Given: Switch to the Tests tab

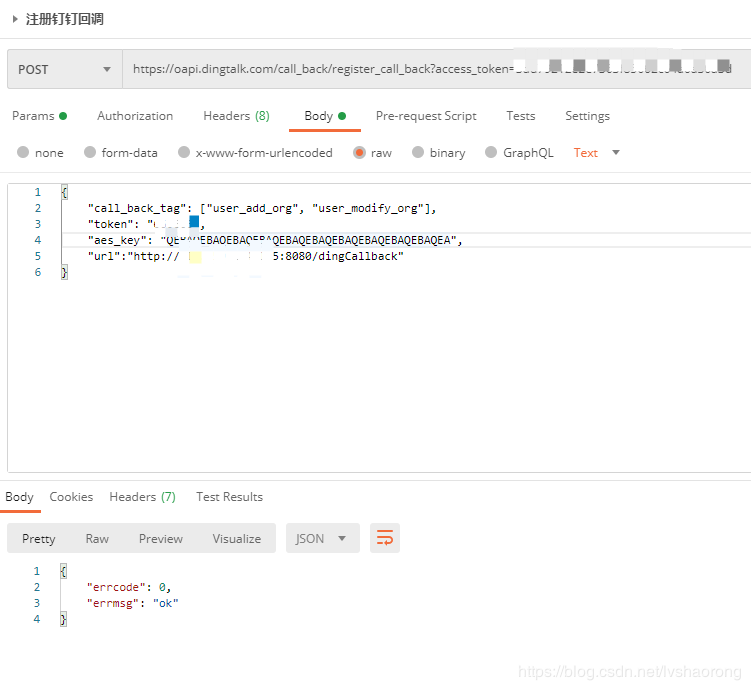Looking at the screenshot, I should click(521, 116).
